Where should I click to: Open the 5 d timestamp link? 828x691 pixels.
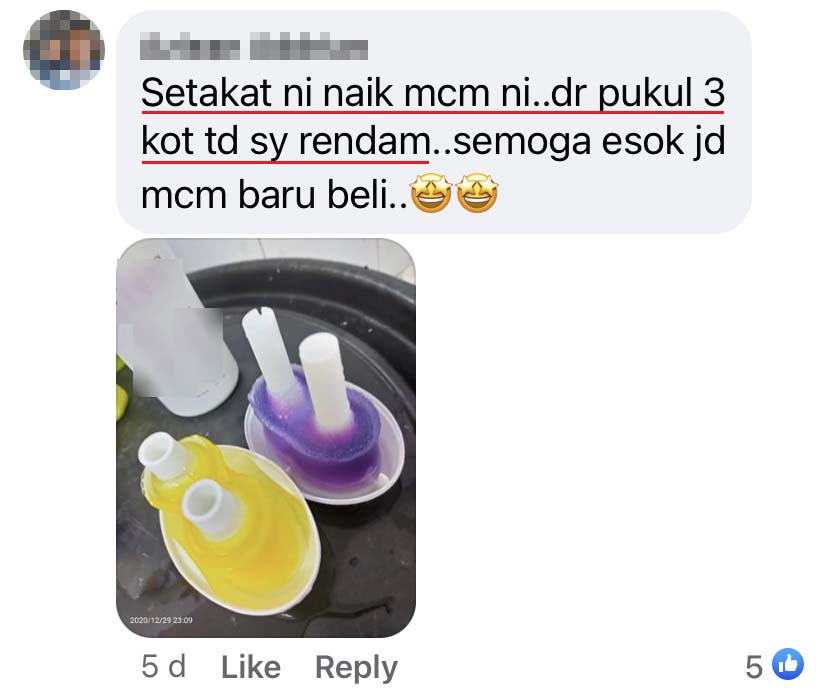164,667
